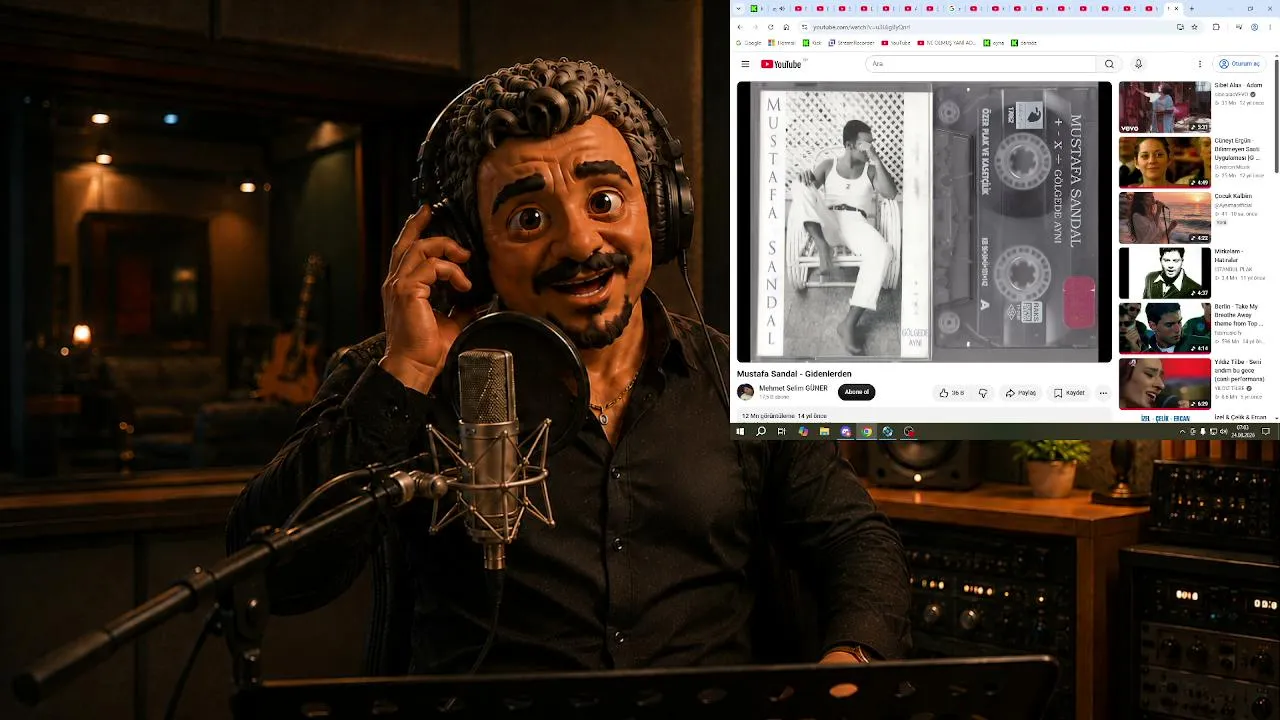
Task: Open the Windows Start menu
Action: click(740, 432)
